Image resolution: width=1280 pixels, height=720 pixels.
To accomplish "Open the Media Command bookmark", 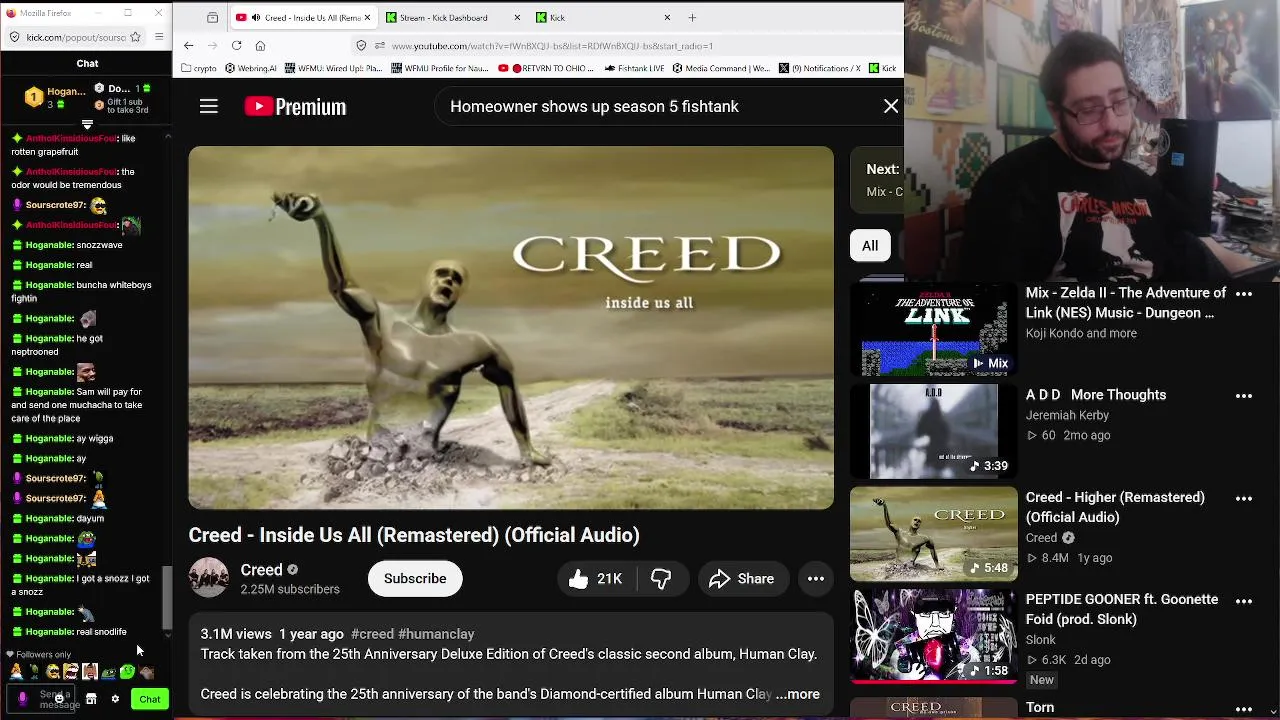I will pyautogui.click(x=721, y=68).
